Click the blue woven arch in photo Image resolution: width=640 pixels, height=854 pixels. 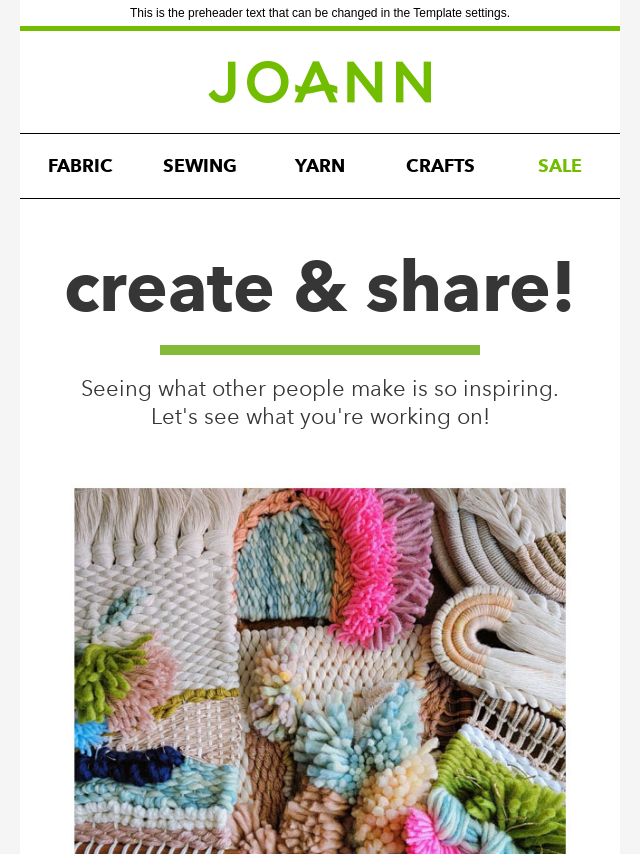coord(286,566)
